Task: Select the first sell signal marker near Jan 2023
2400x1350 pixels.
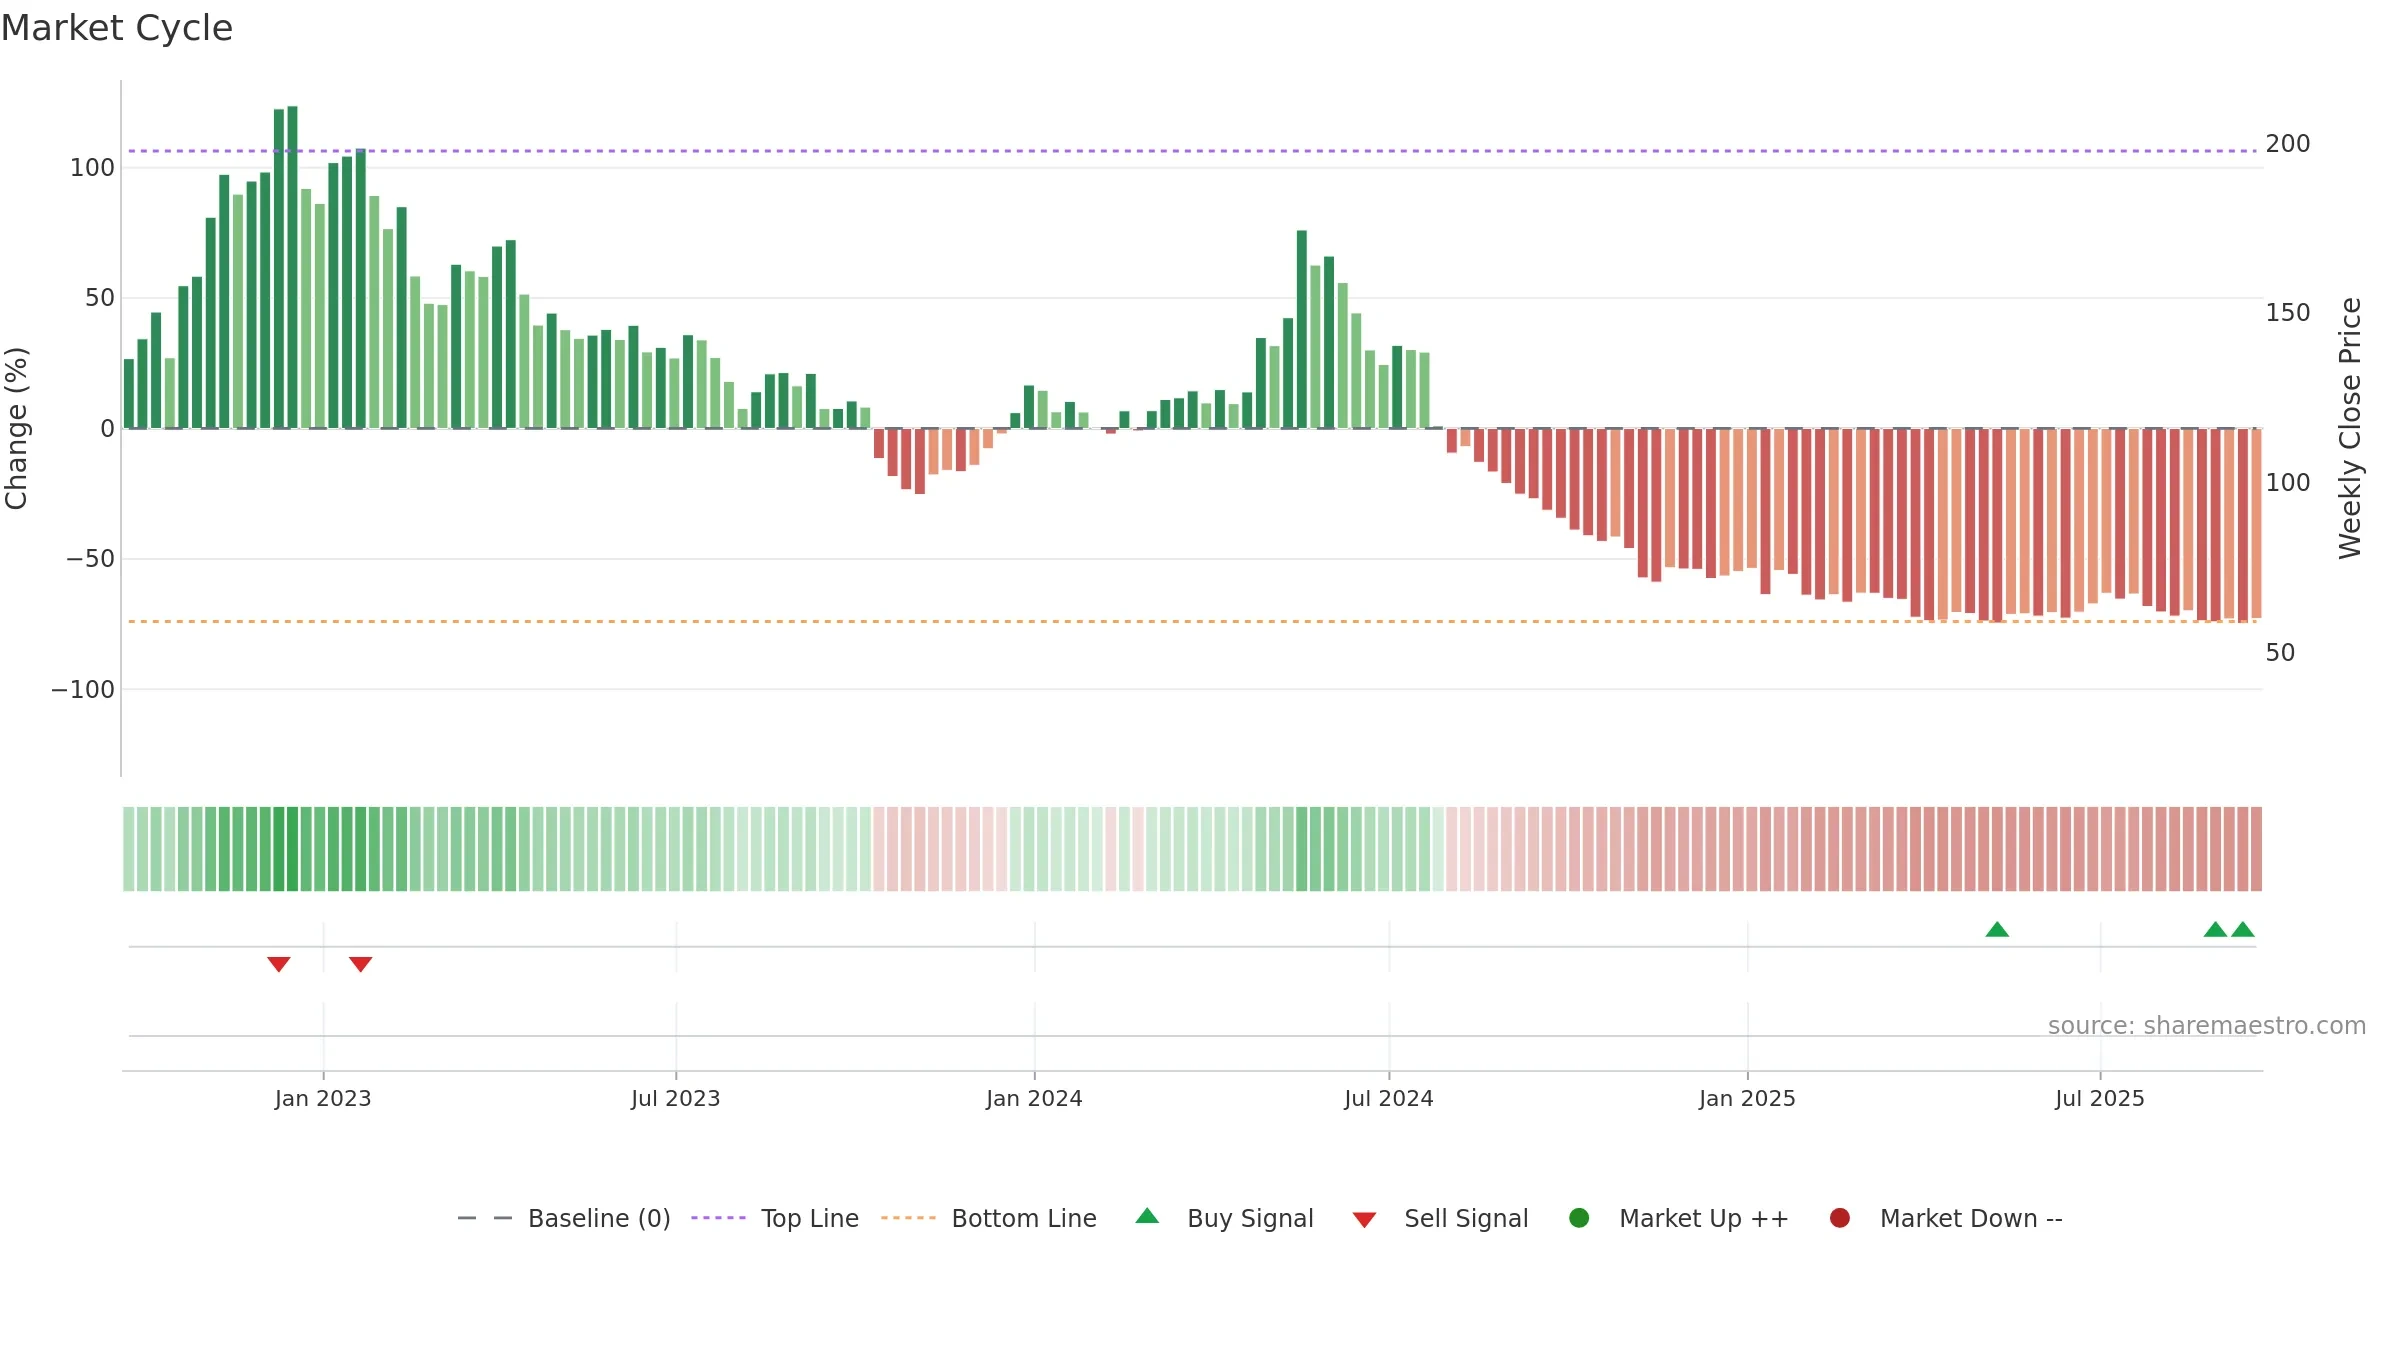Action: tap(279, 964)
